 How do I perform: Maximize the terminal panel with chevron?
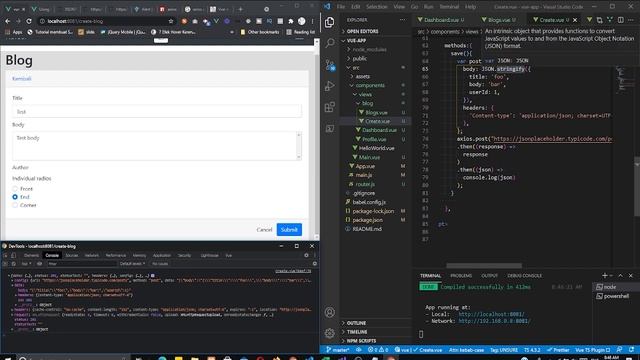(x=620, y=276)
